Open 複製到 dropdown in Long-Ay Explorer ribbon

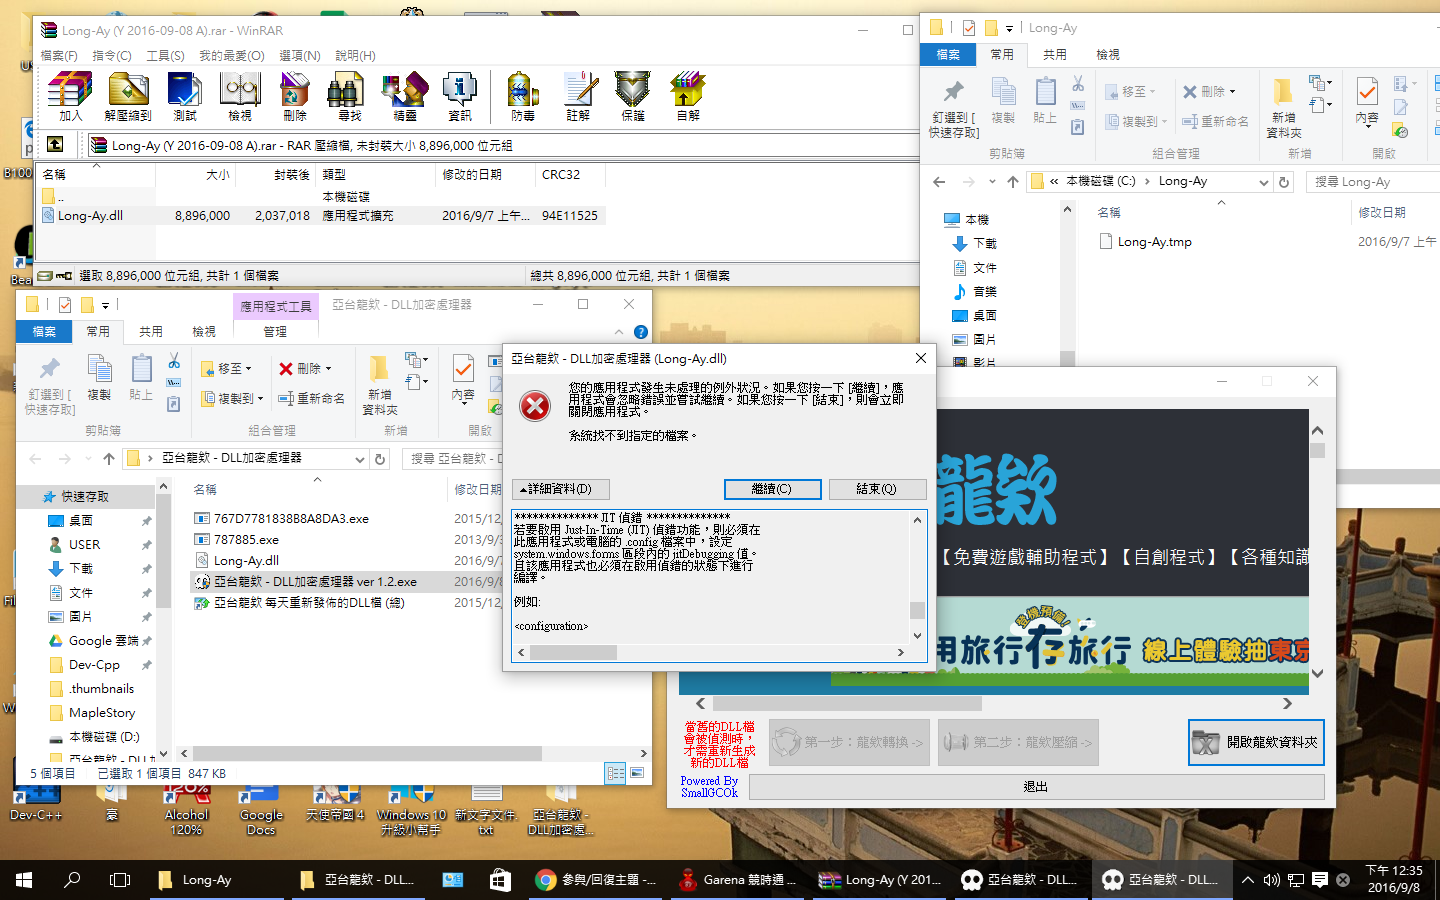1137,121
